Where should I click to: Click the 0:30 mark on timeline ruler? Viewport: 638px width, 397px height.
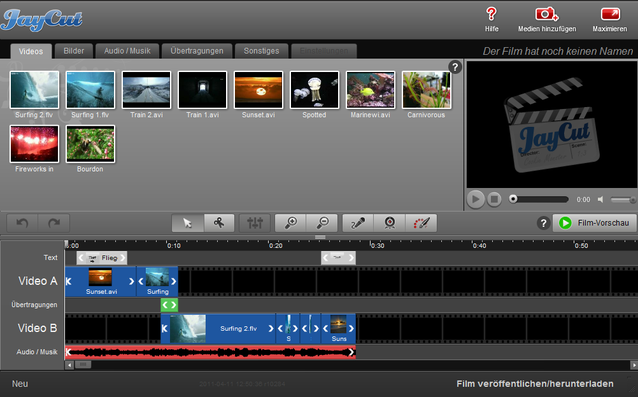[377, 245]
